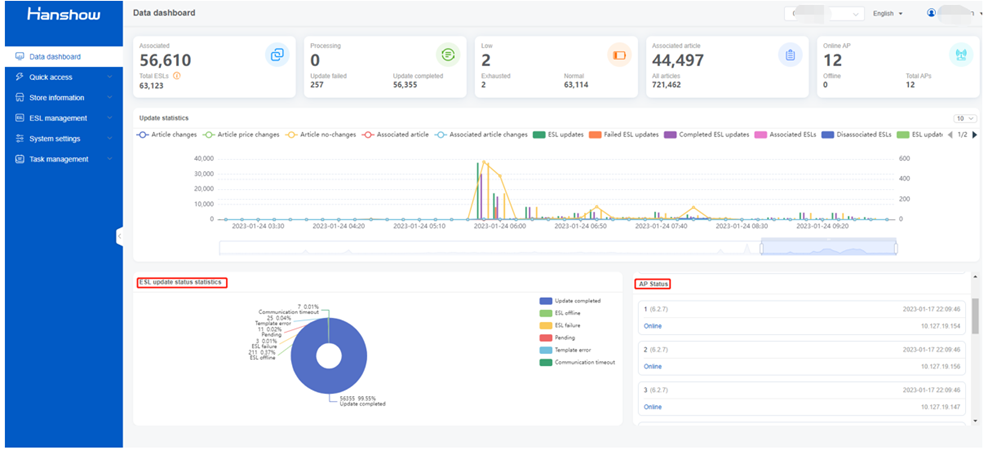The height and width of the screenshot is (459, 988).
Task: Click the ESL management label icon
Action: click(19, 118)
